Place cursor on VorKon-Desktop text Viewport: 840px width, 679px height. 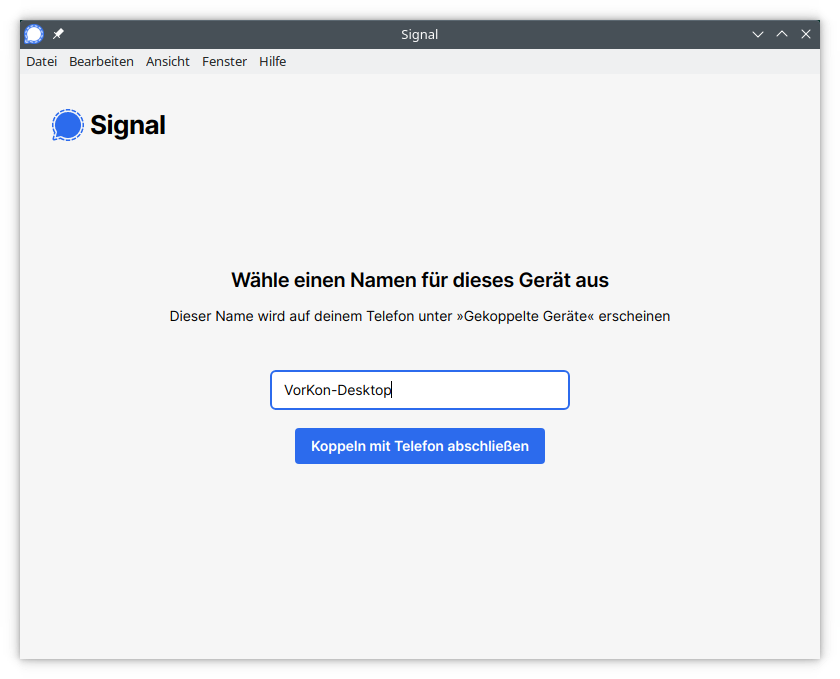pyautogui.click(x=337, y=390)
